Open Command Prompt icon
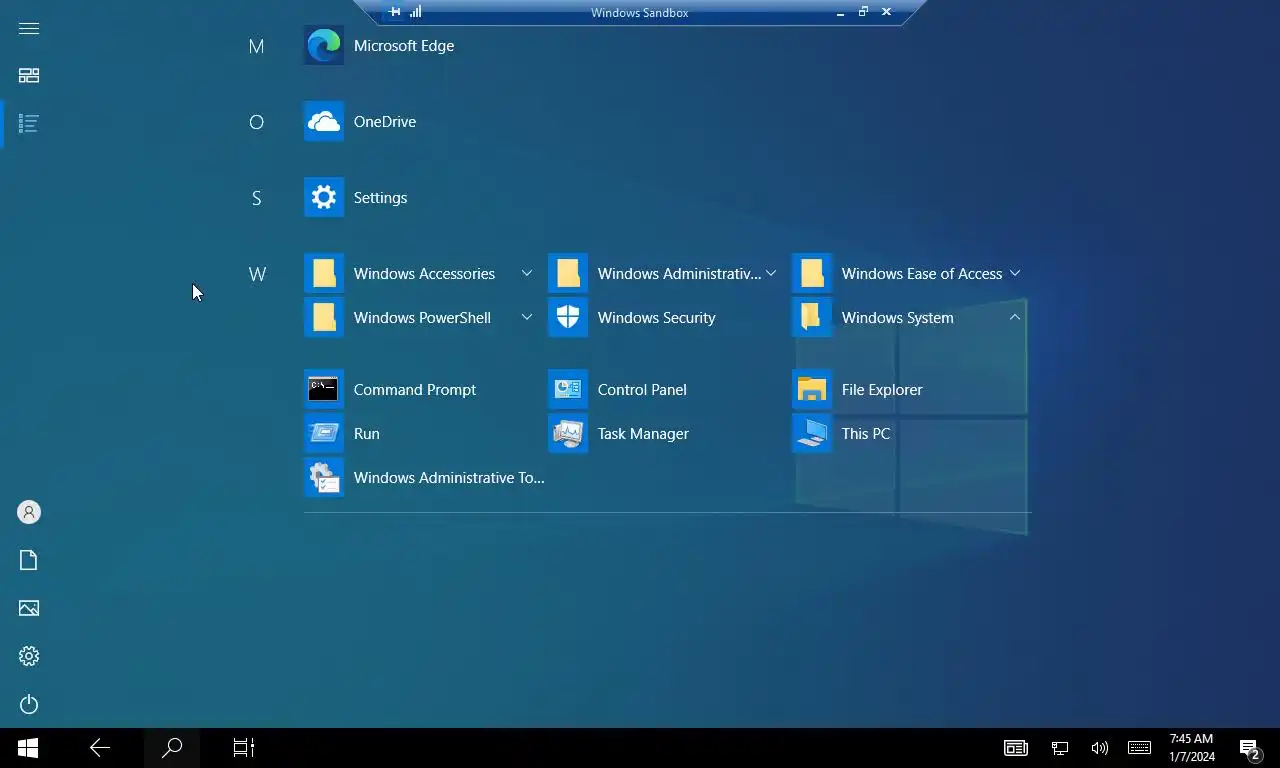 (324, 390)
